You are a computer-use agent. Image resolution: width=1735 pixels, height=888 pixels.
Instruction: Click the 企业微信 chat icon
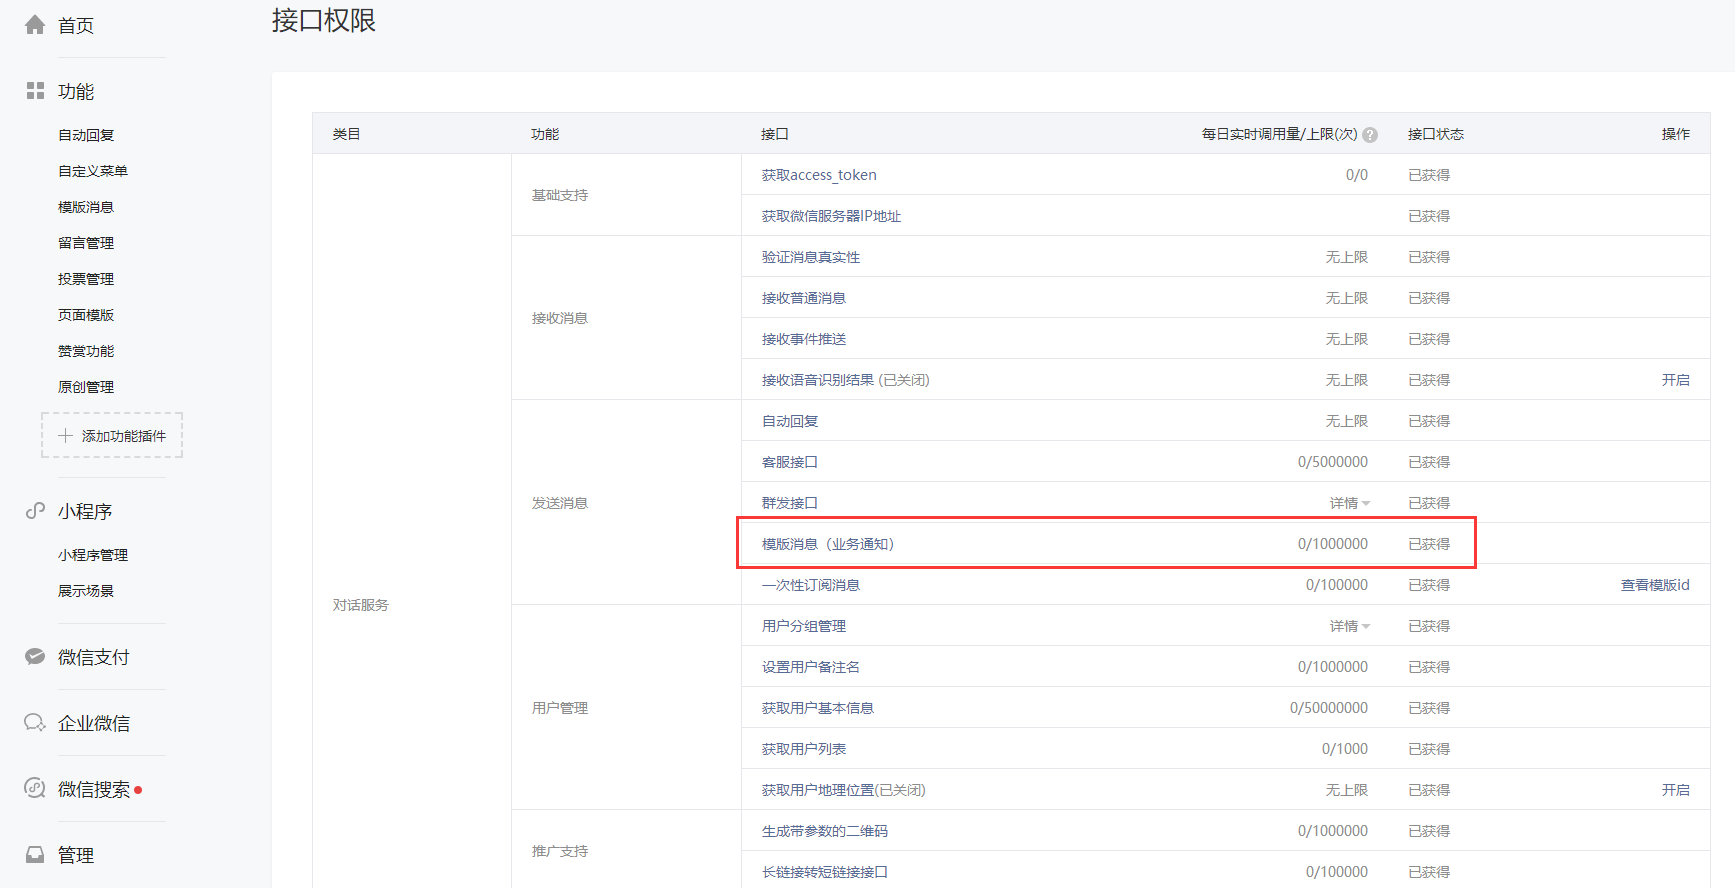point(35,723)
